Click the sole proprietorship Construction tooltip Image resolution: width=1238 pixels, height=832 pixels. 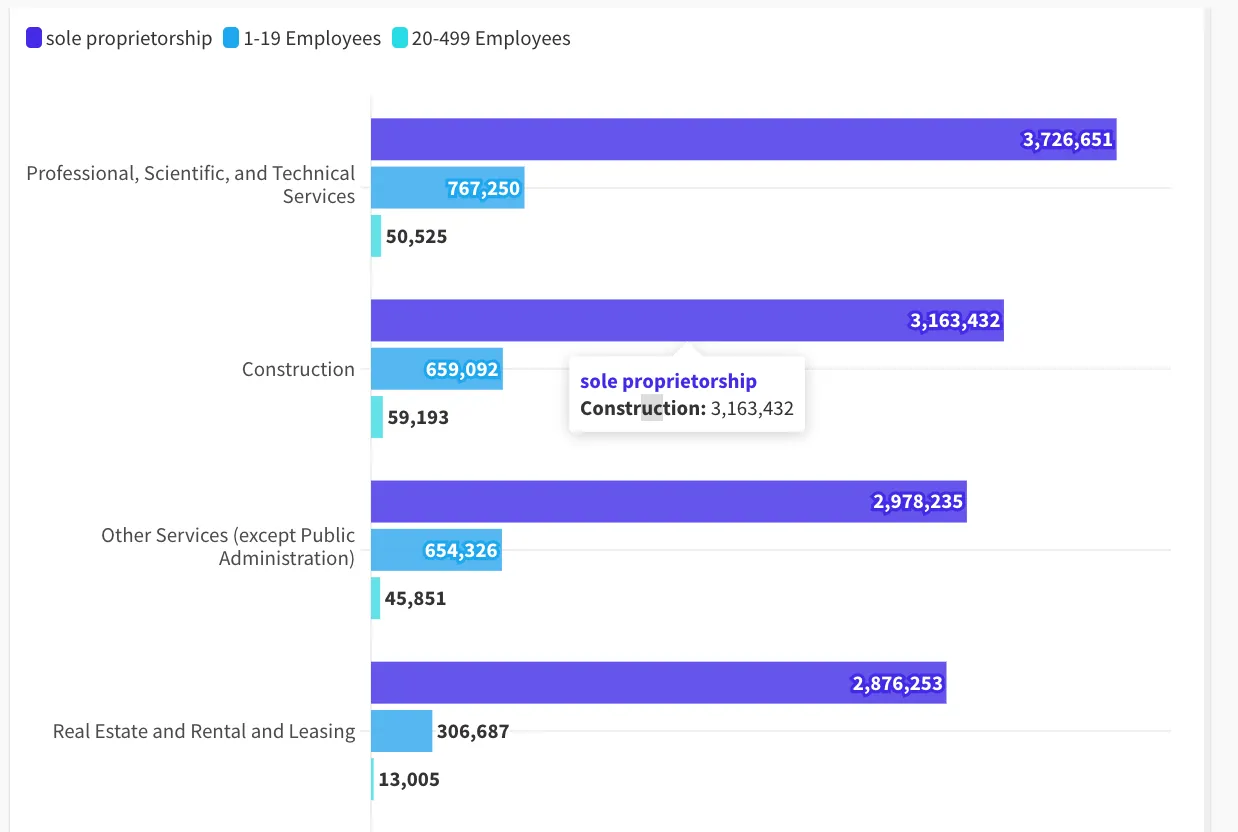pyautogui.click(x=687, y=394)
